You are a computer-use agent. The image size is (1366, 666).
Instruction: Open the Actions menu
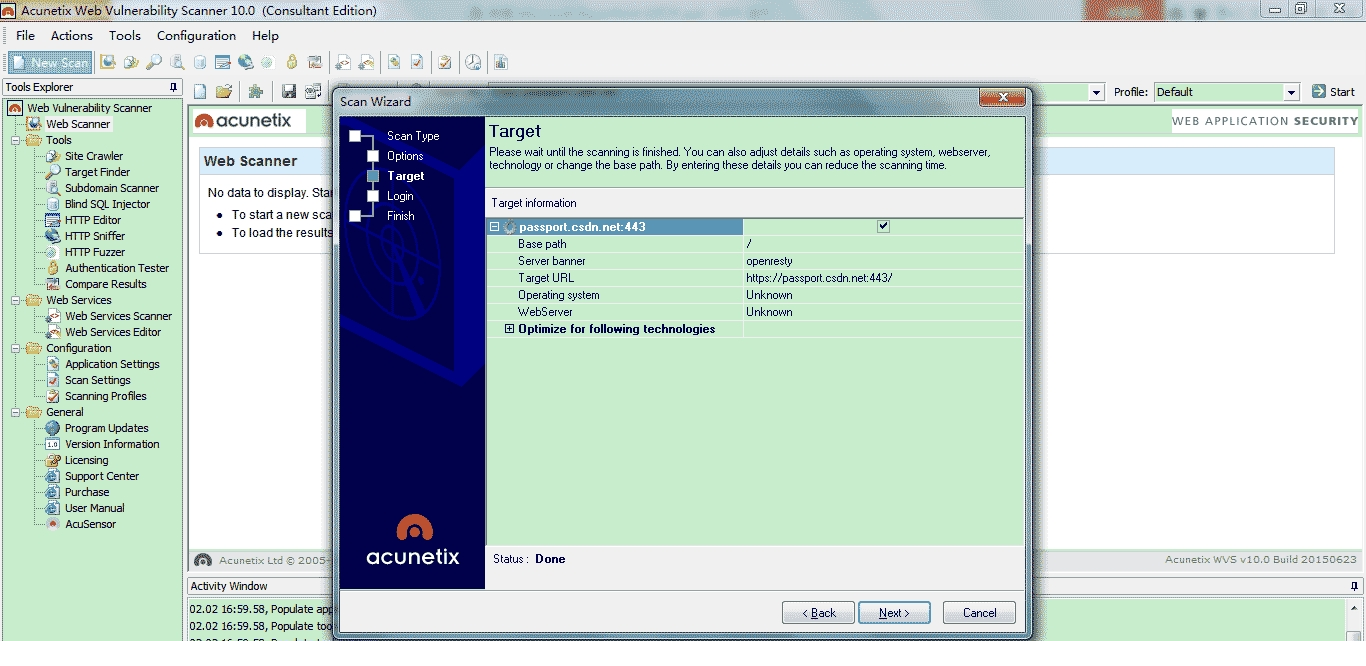pyautogui.click(x=72, y=35)
